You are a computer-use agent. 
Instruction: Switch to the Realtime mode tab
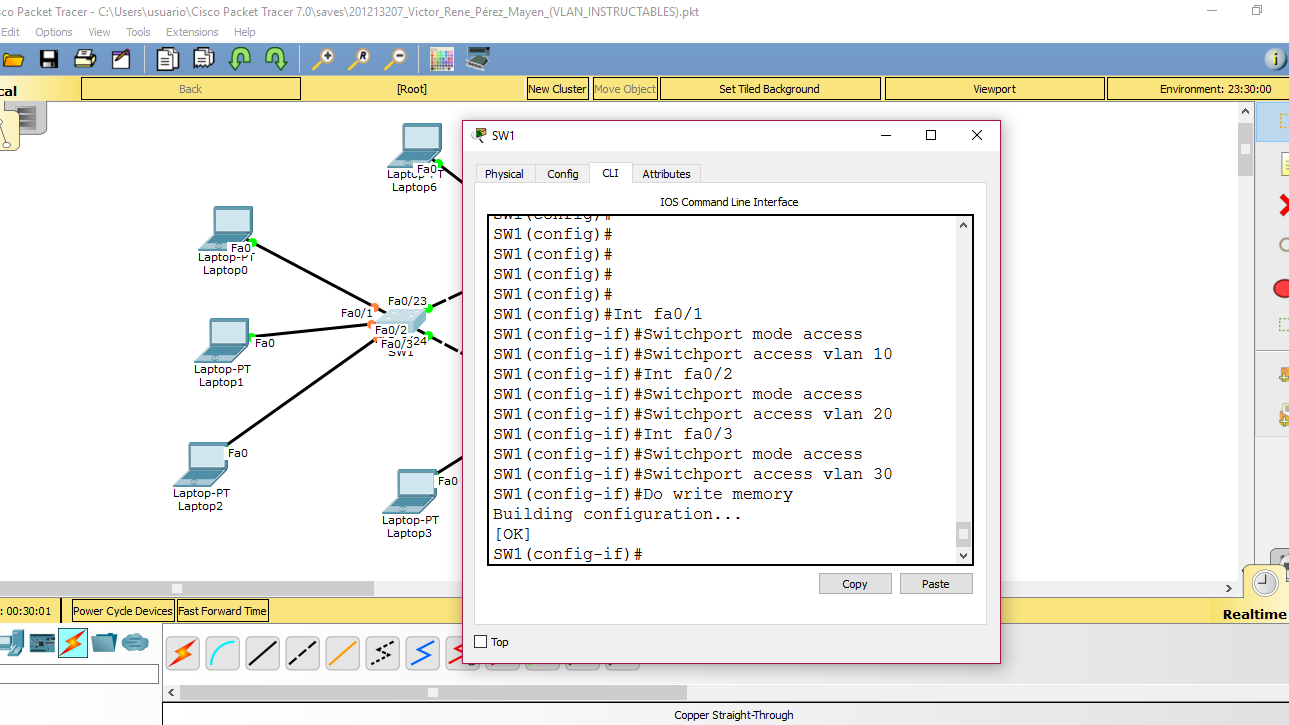1254,614
